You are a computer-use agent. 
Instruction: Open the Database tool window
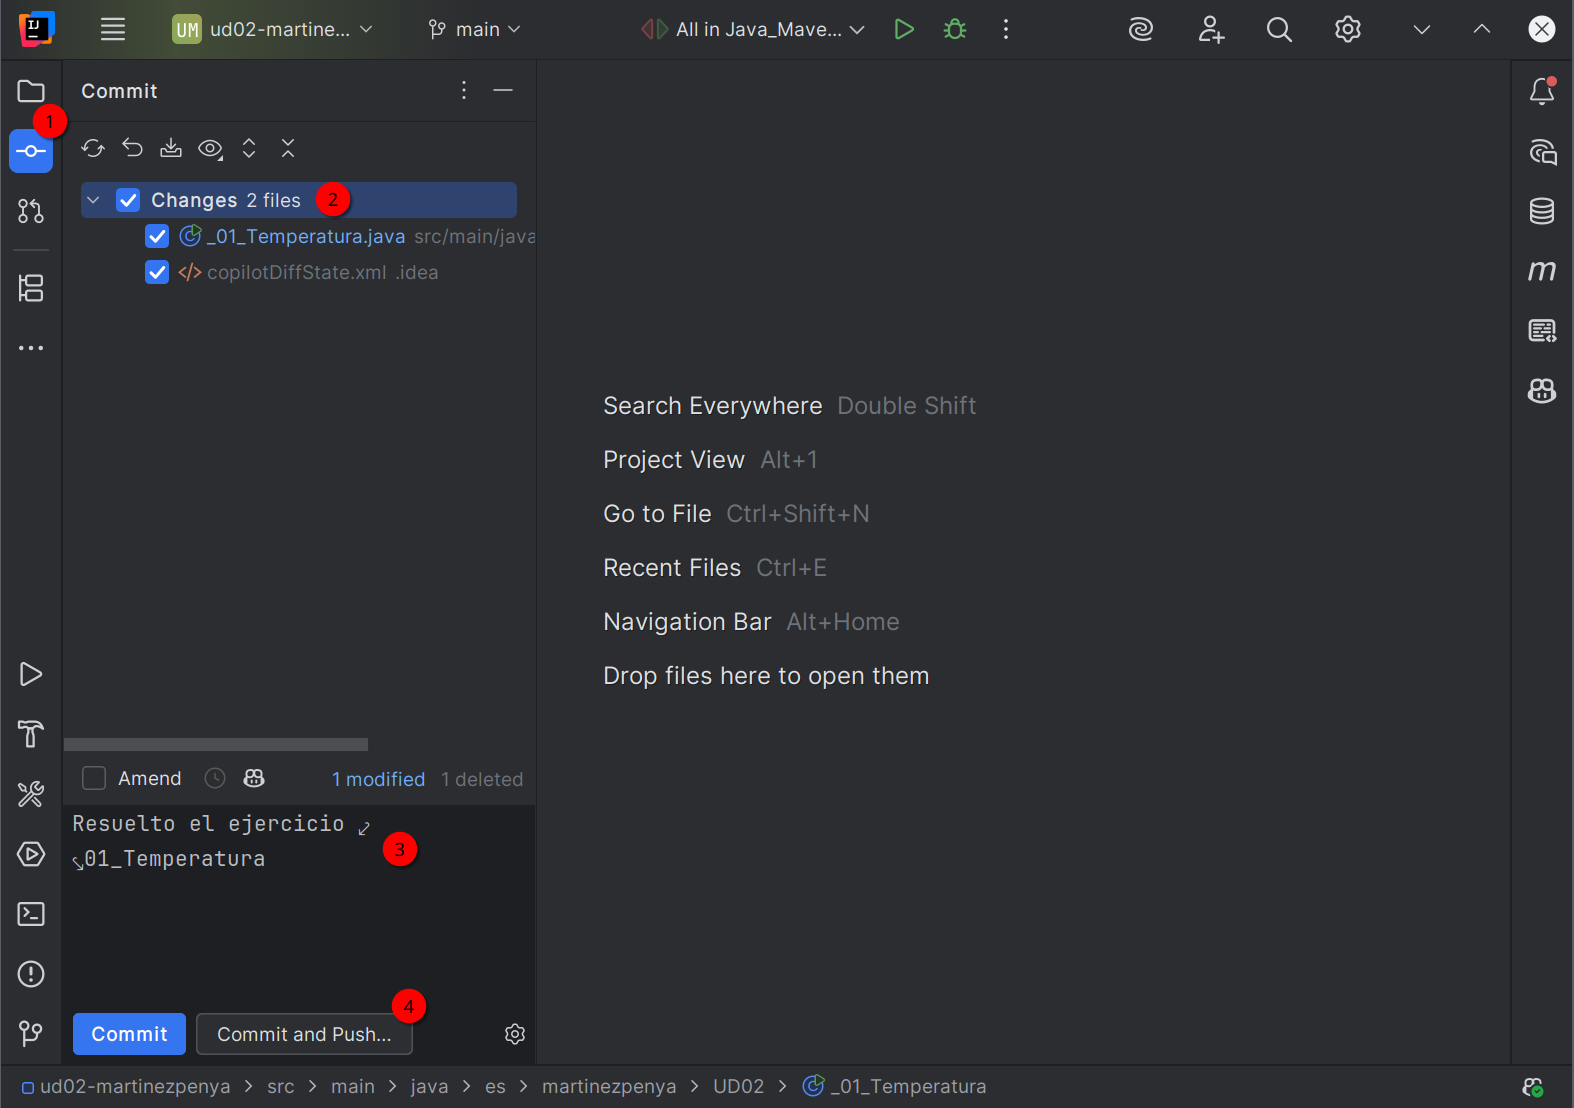click(1542, 211)
